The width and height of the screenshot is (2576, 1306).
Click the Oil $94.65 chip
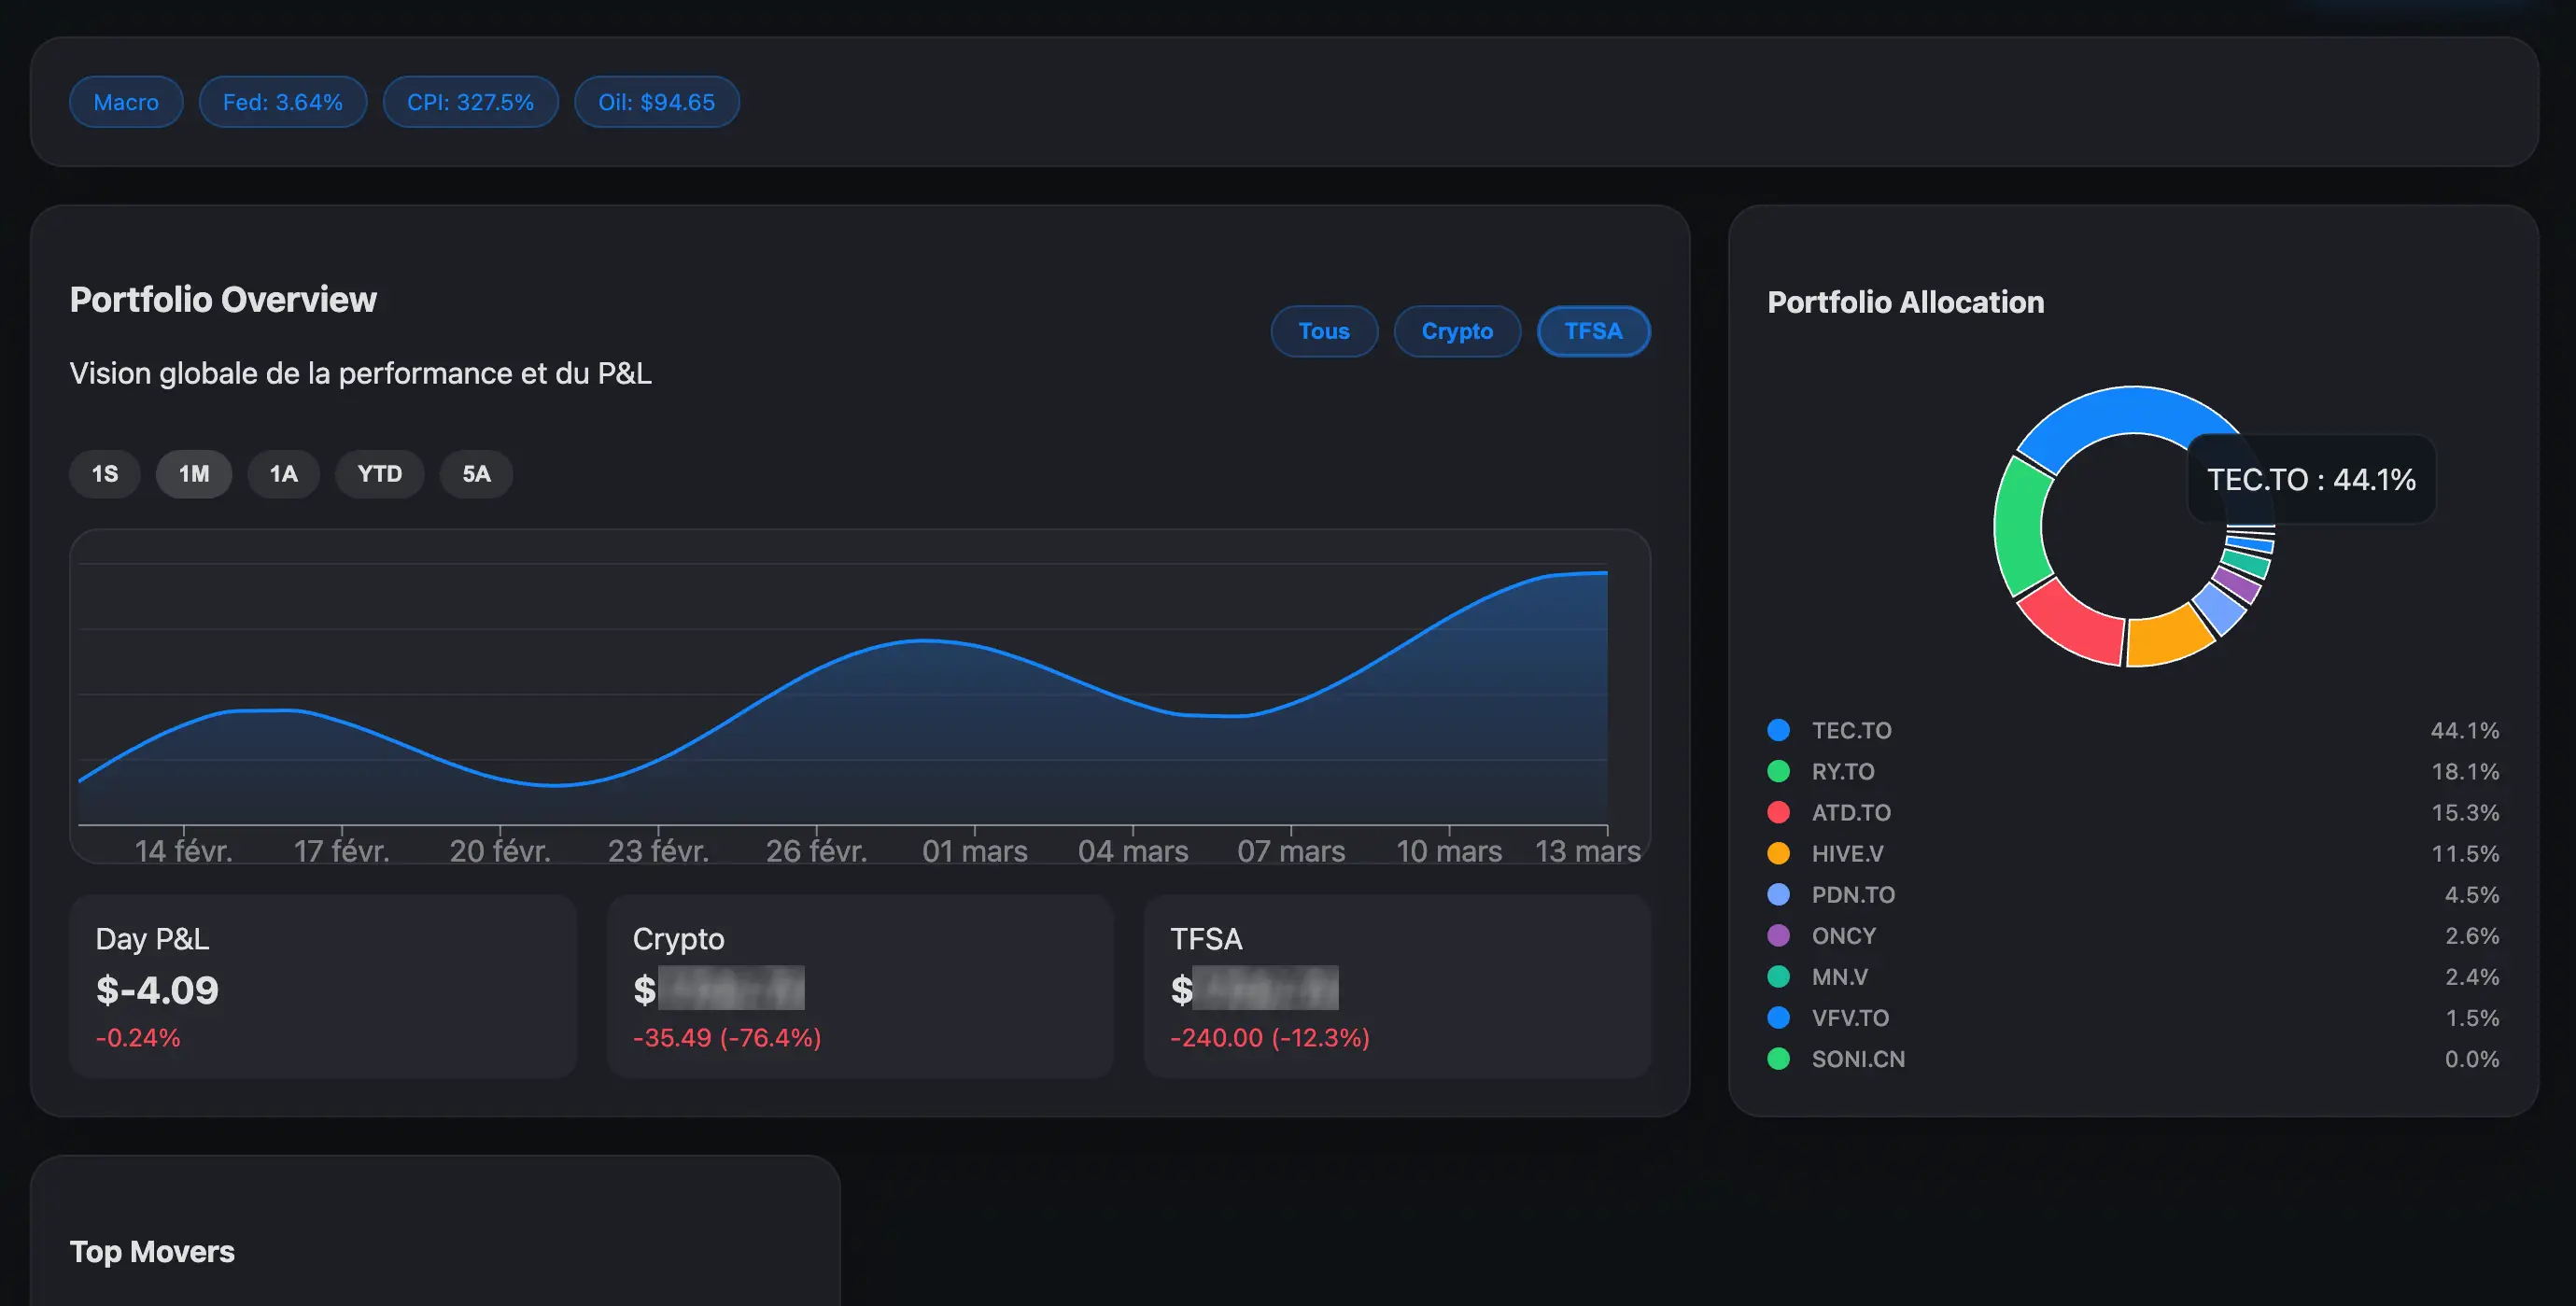(656, 102)
